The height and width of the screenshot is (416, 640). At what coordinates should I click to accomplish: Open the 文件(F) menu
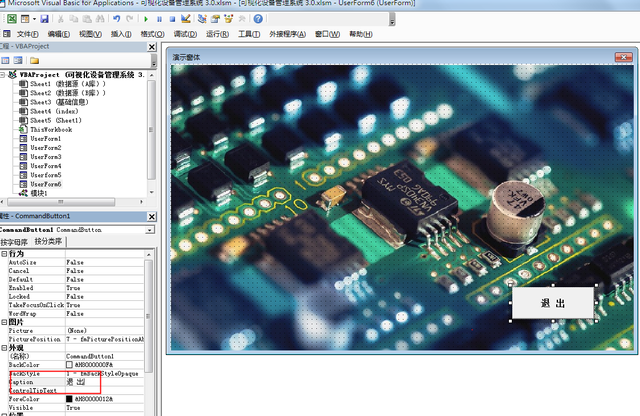(27, 34)
